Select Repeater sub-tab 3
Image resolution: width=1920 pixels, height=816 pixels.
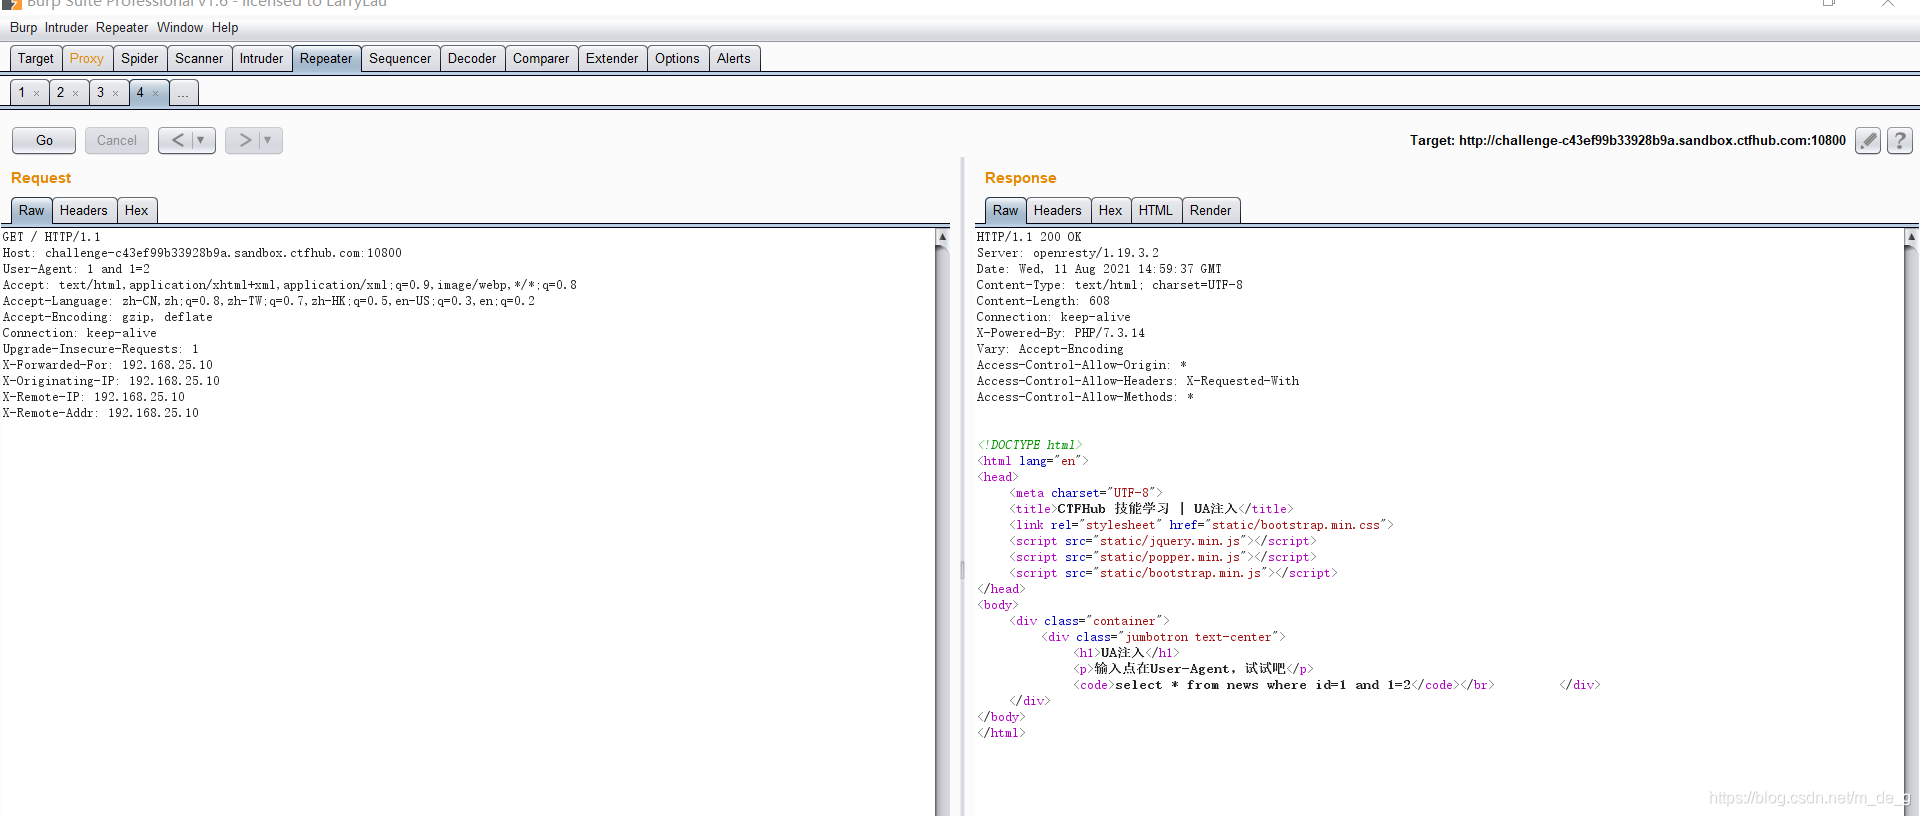click(100, 93)
